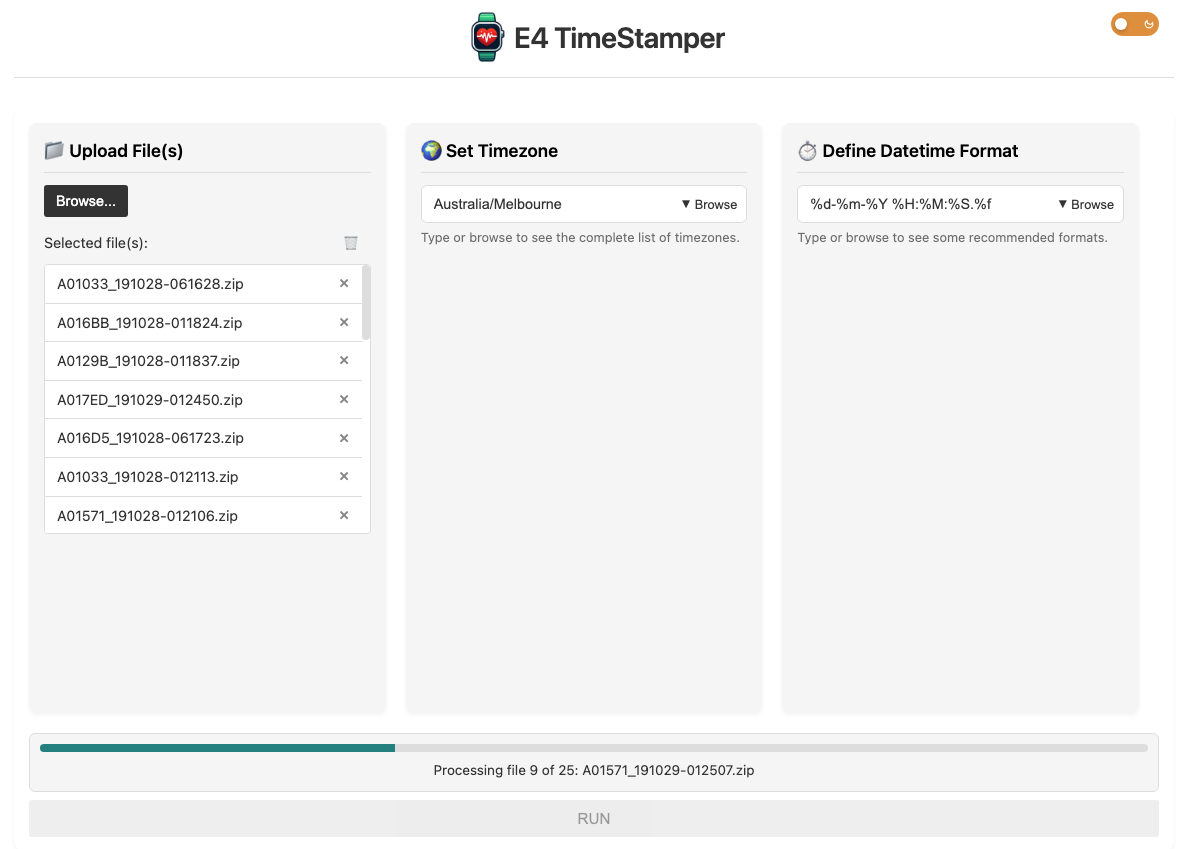
Task: Click the E4 TimeStamper title
Action: 619,38
